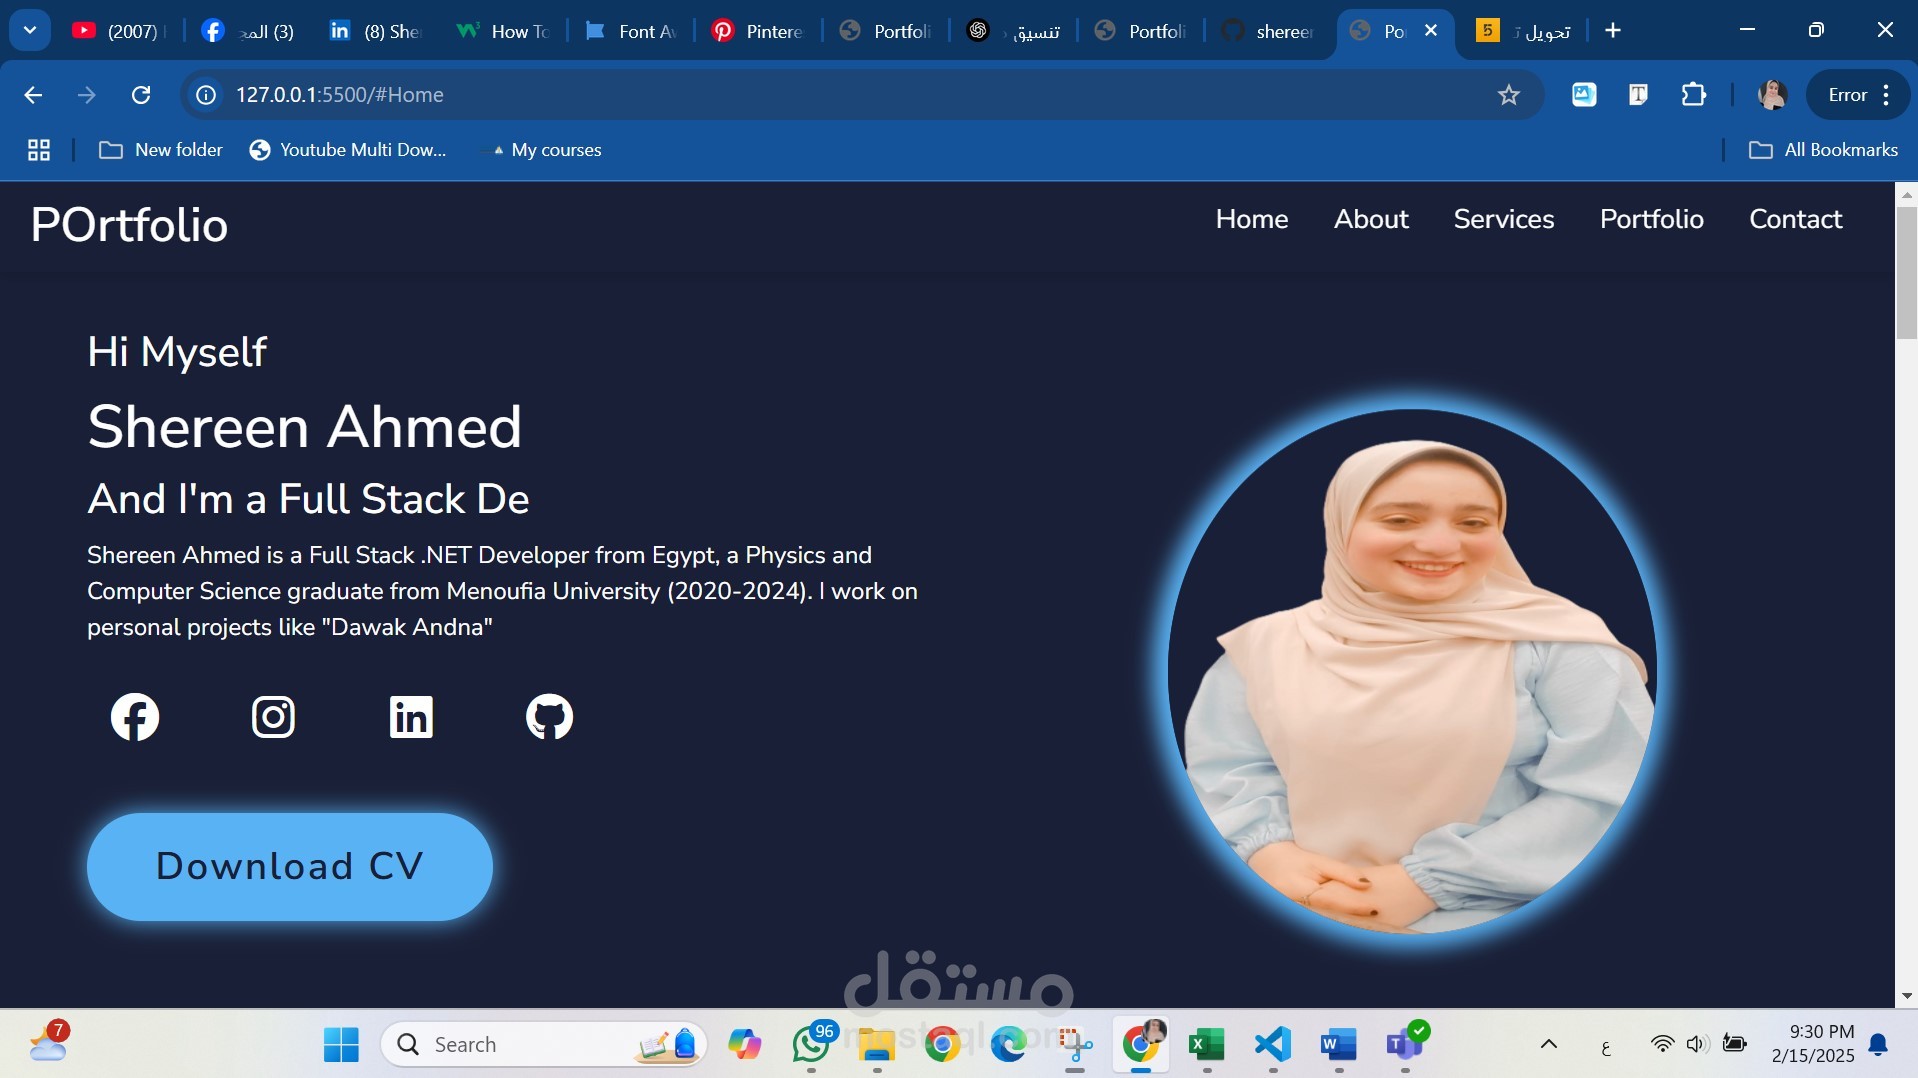Viewport: 1918px width, 1078px height.
Task: Open Youtube Multi Downloader bookmark
Action: click(348, 150)
